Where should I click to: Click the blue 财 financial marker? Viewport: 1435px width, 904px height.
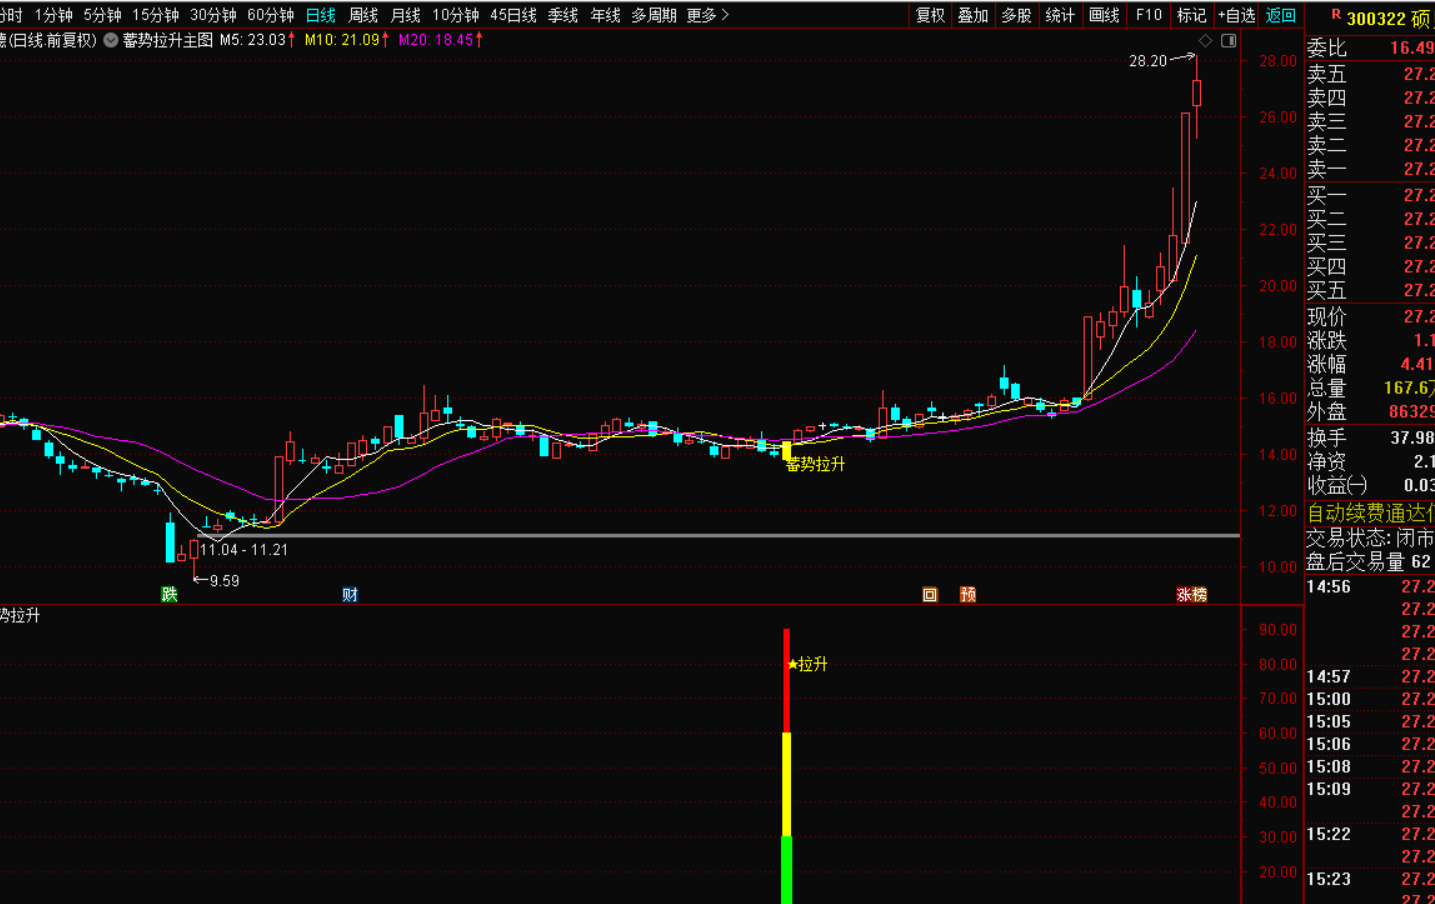(x=350, y=595)
